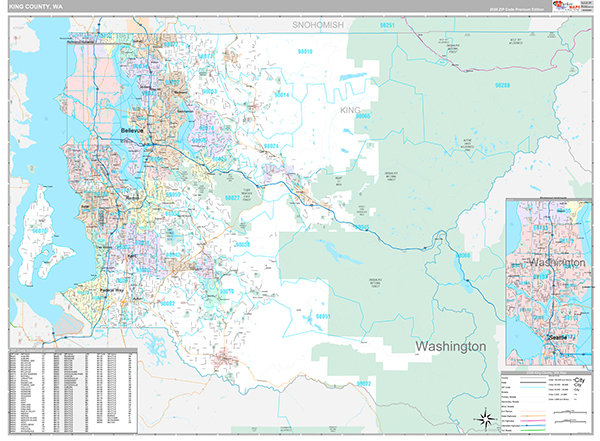
Task: Click ZIP code label 98051
Action: (323, 316)
